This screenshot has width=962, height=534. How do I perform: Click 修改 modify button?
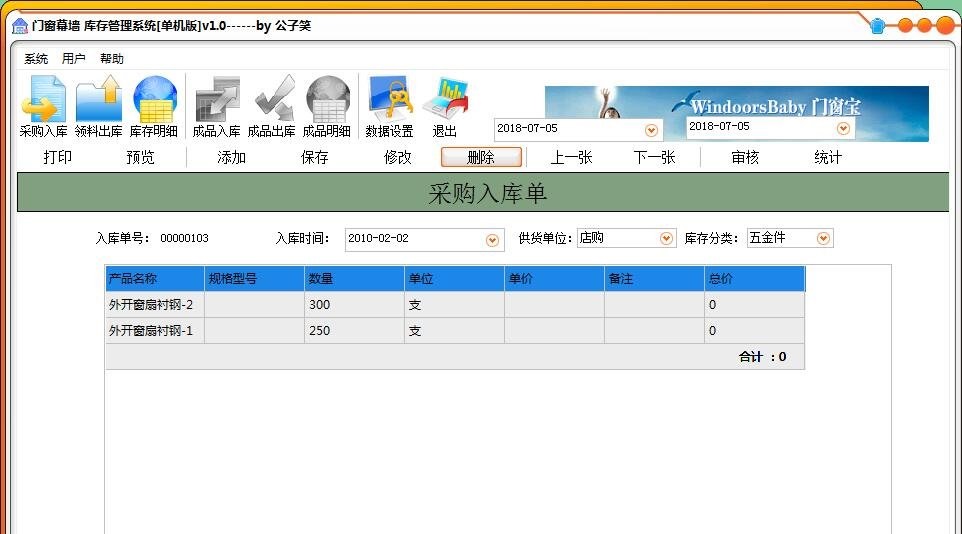point(398,157)
